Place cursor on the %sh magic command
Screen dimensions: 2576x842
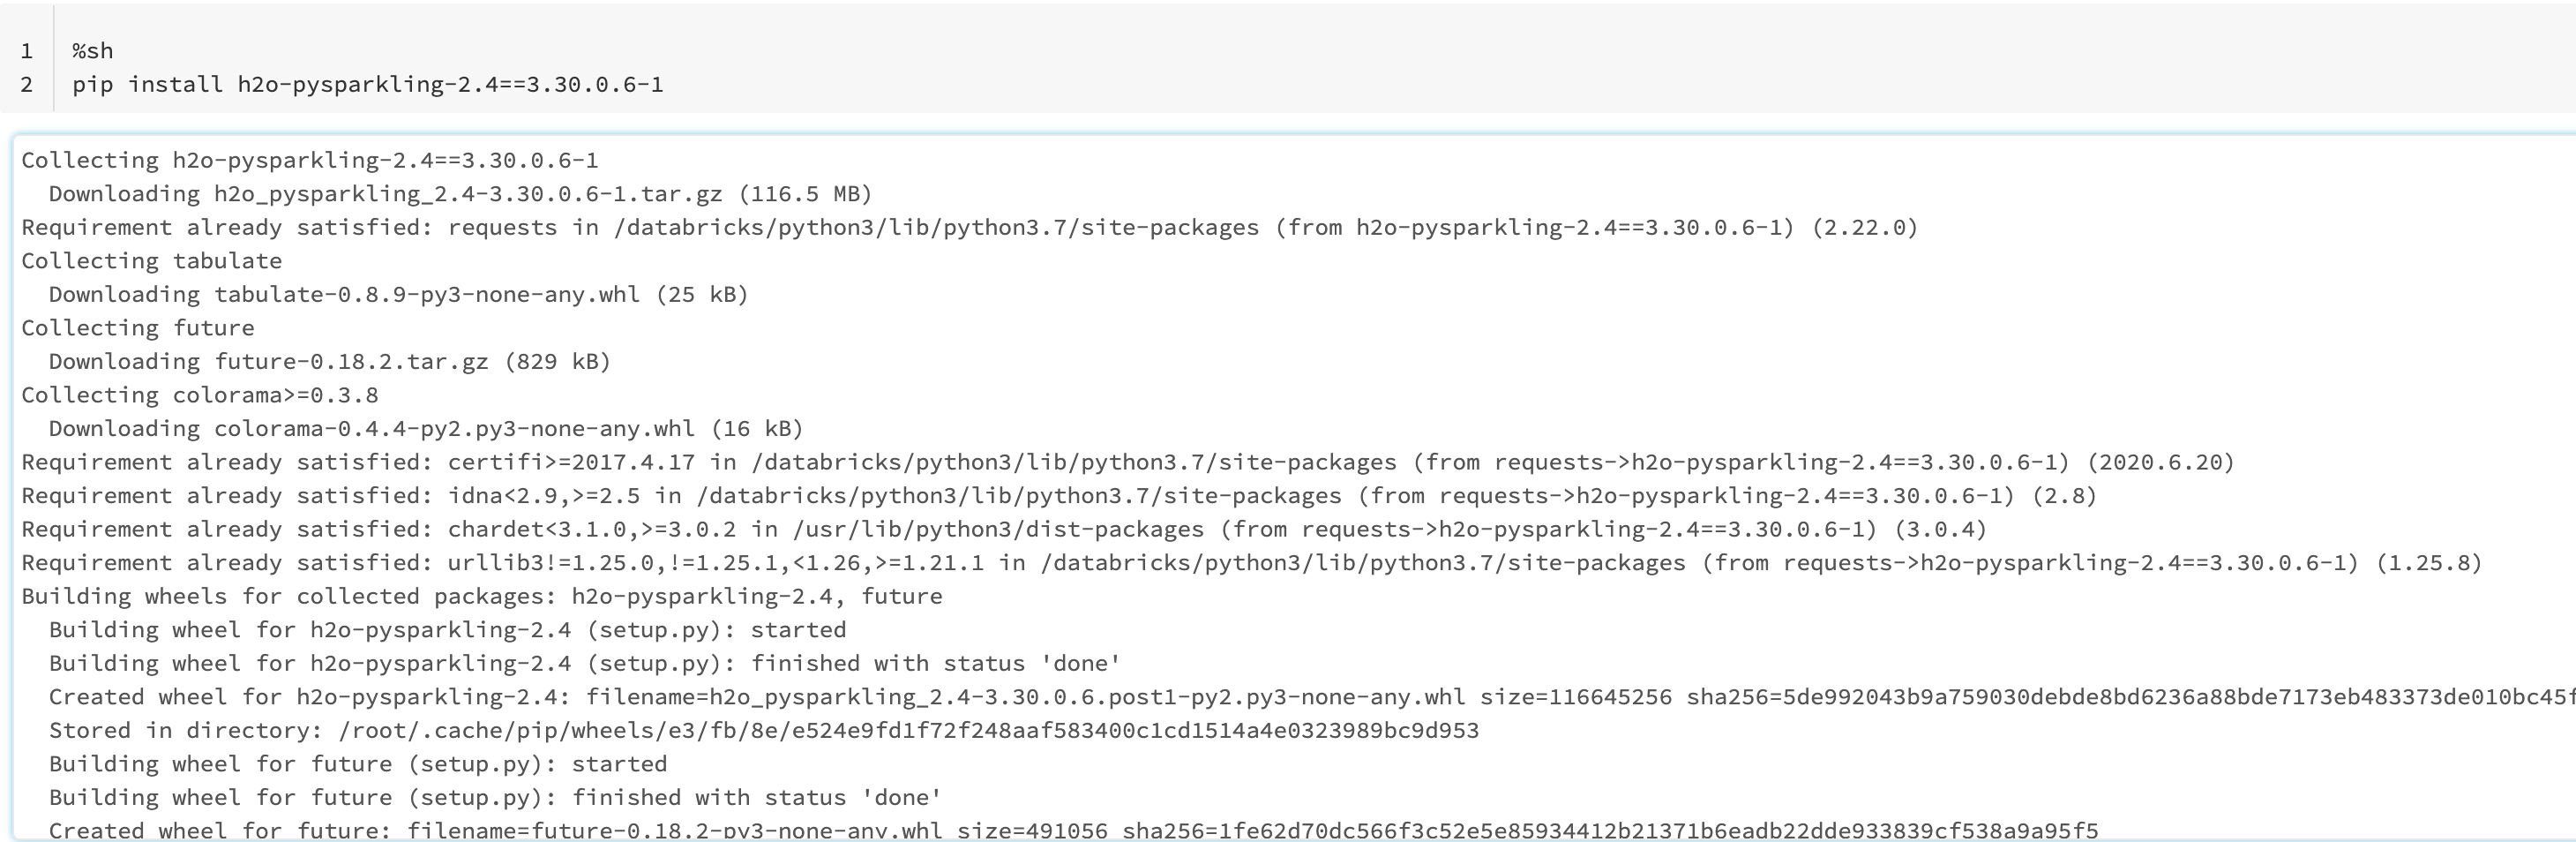(x=92, y=51)
